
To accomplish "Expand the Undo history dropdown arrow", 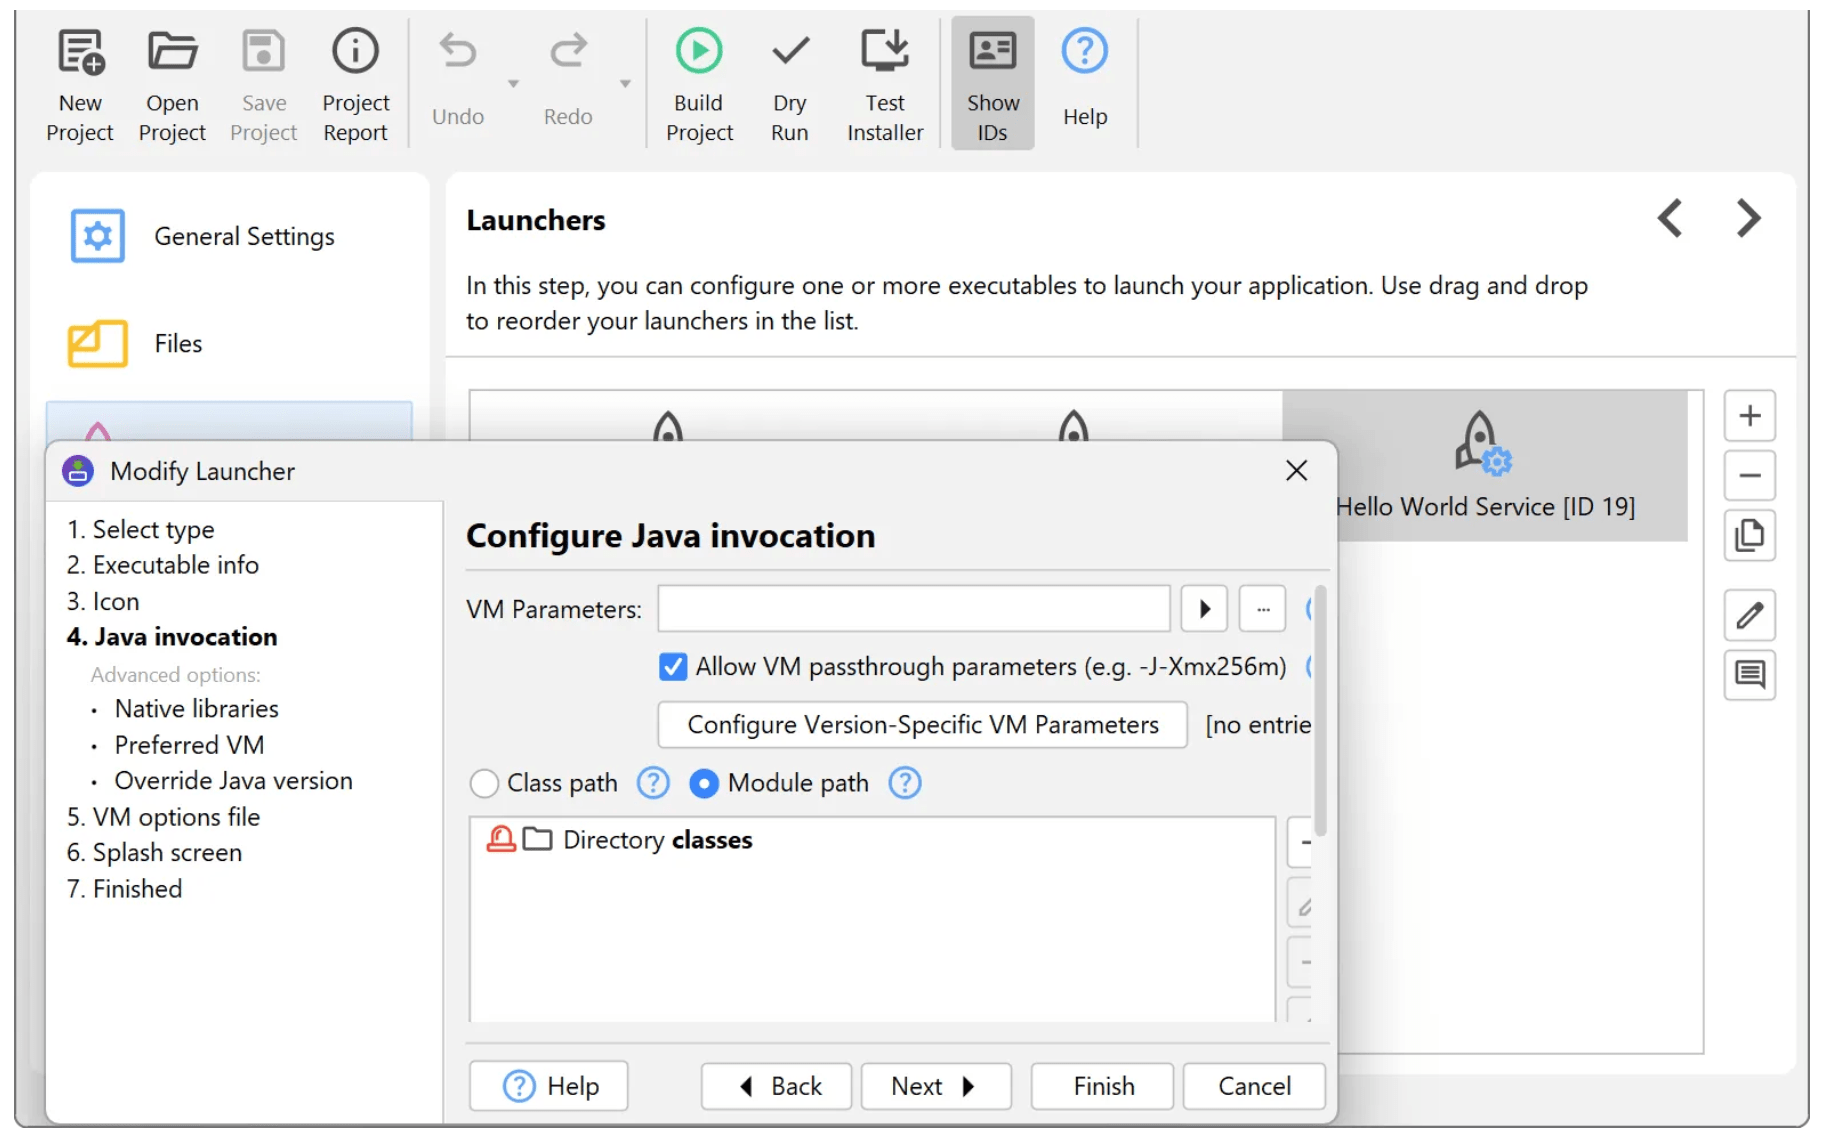I will (x=513, y=84).
